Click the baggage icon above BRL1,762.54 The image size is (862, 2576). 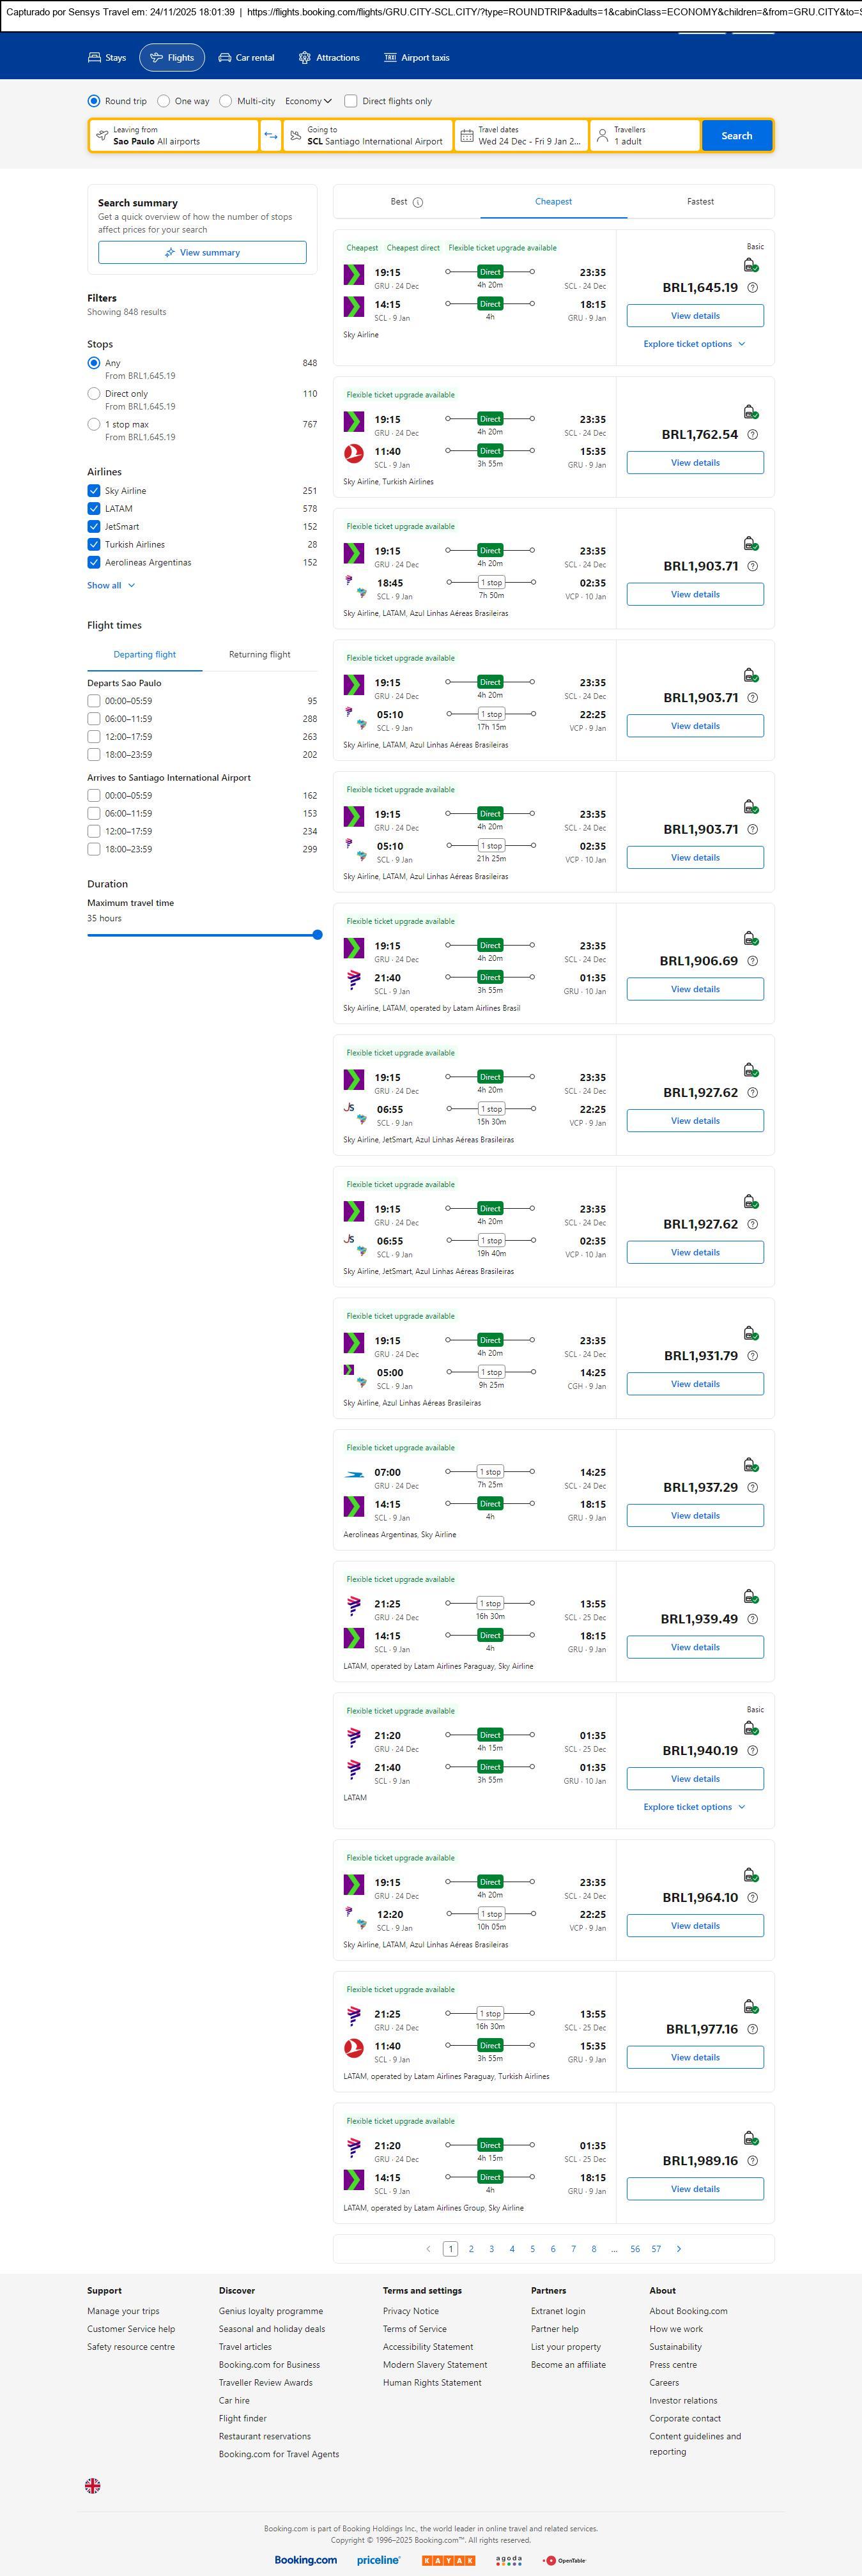pyautogui.click(x=750, y=412)
